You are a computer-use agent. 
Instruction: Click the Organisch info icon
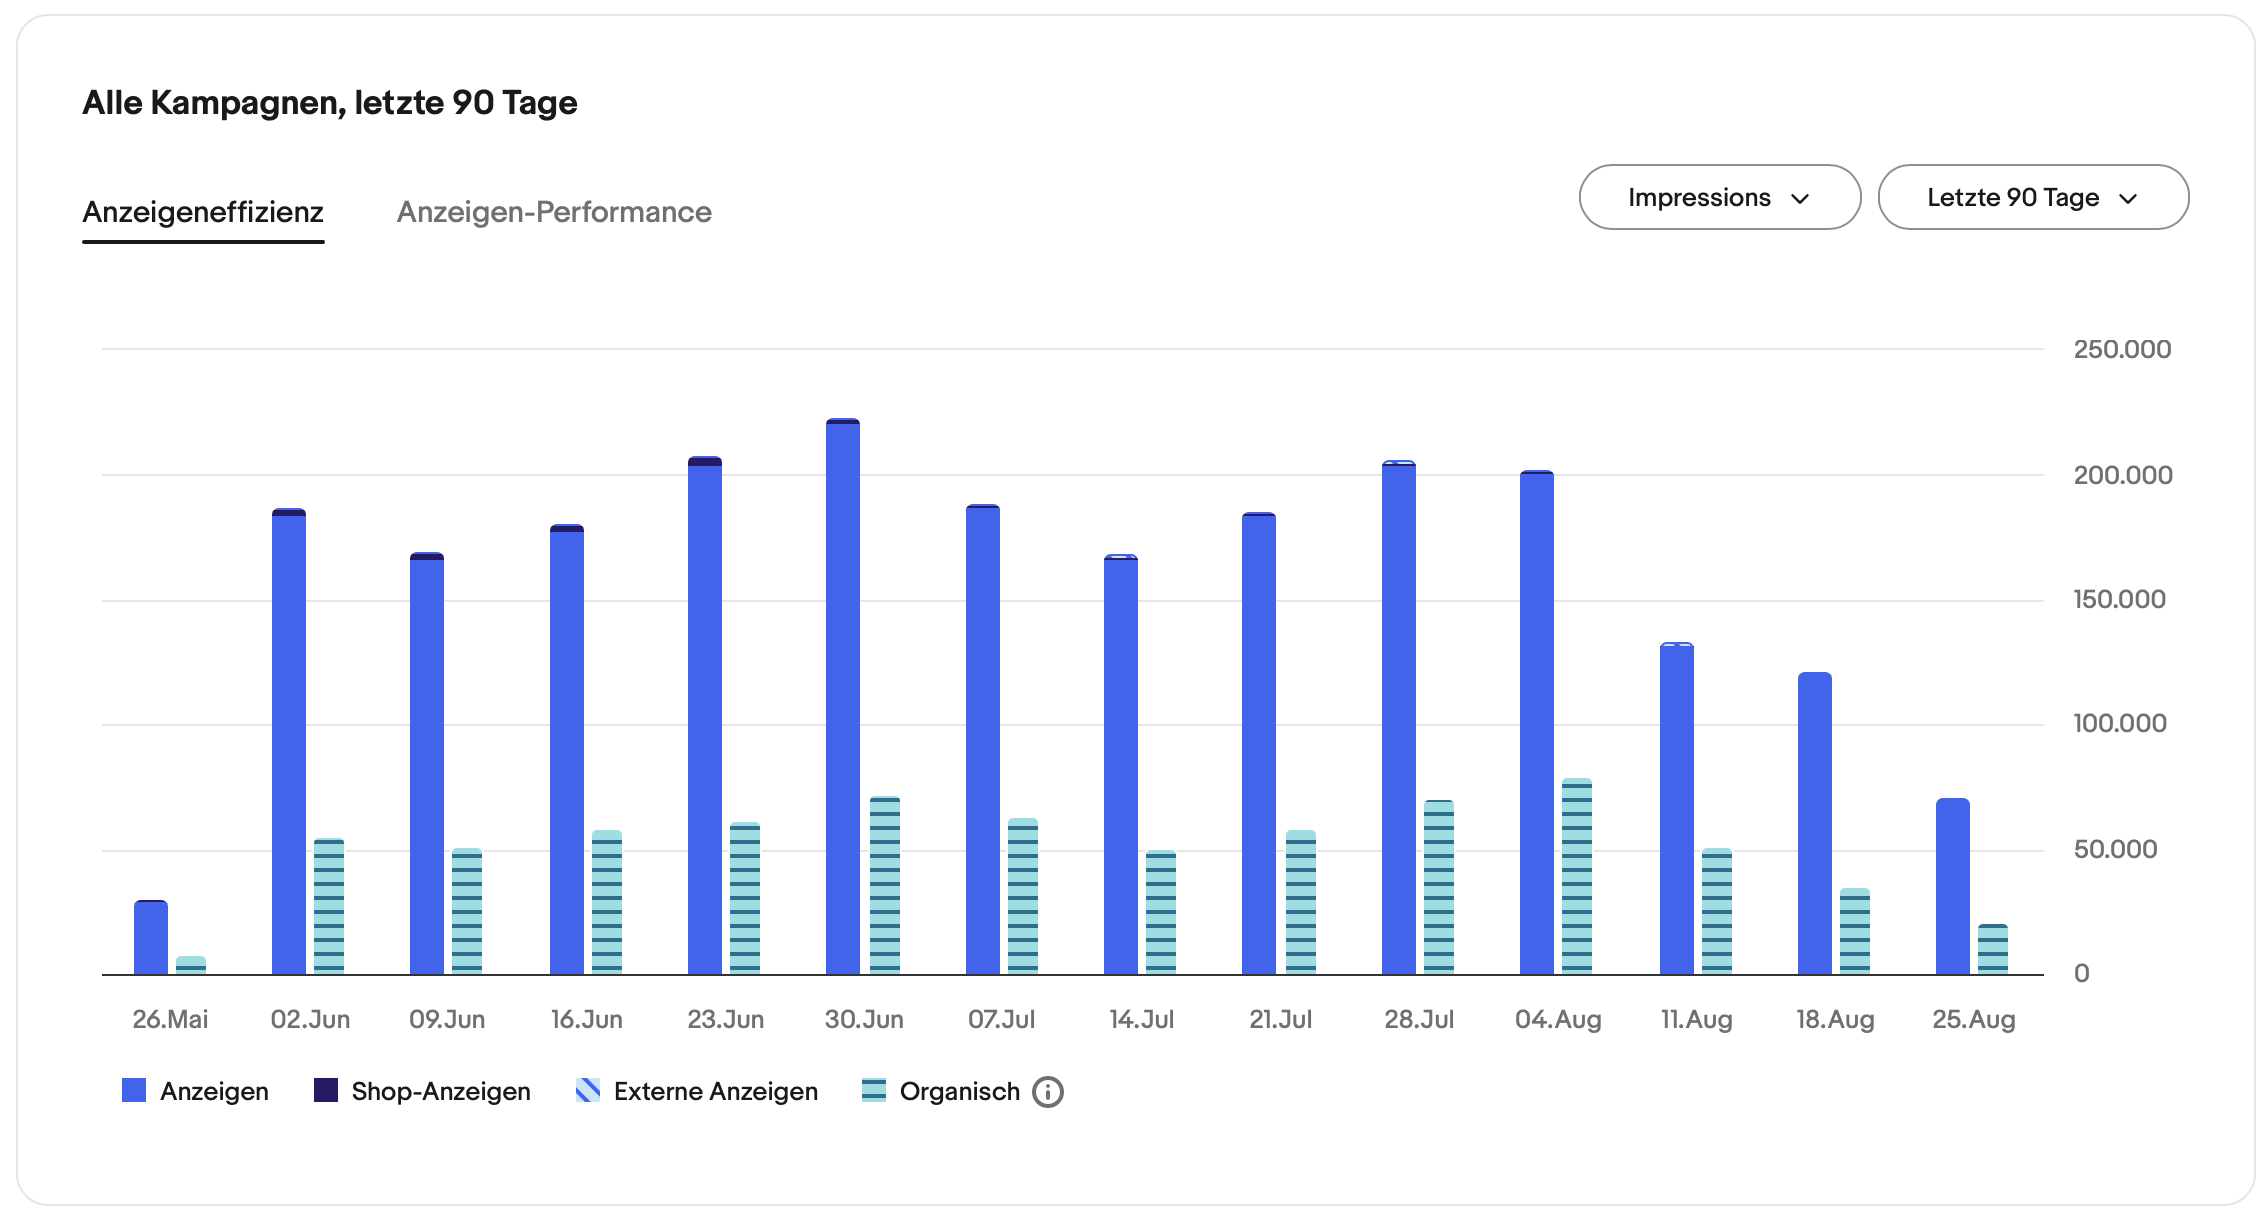click(1047, 1092)
